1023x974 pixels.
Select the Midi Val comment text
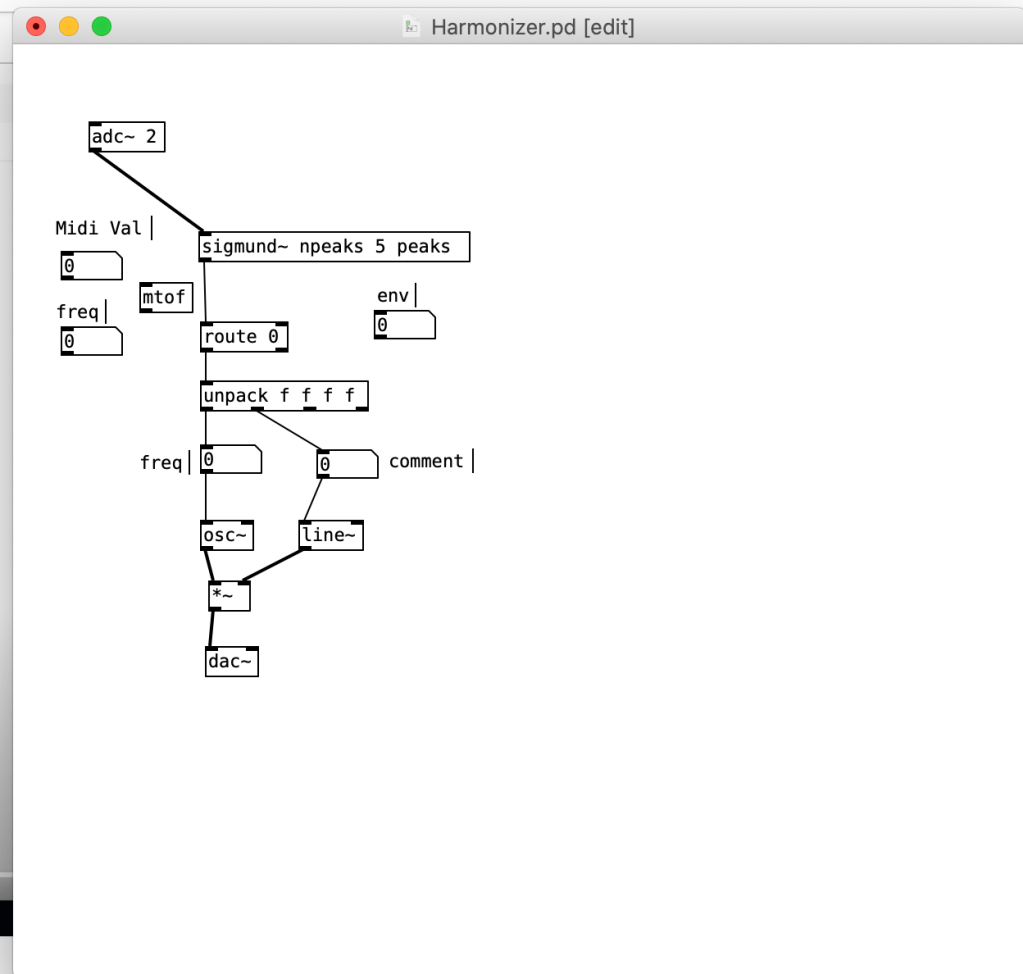(x=99, y=229)
